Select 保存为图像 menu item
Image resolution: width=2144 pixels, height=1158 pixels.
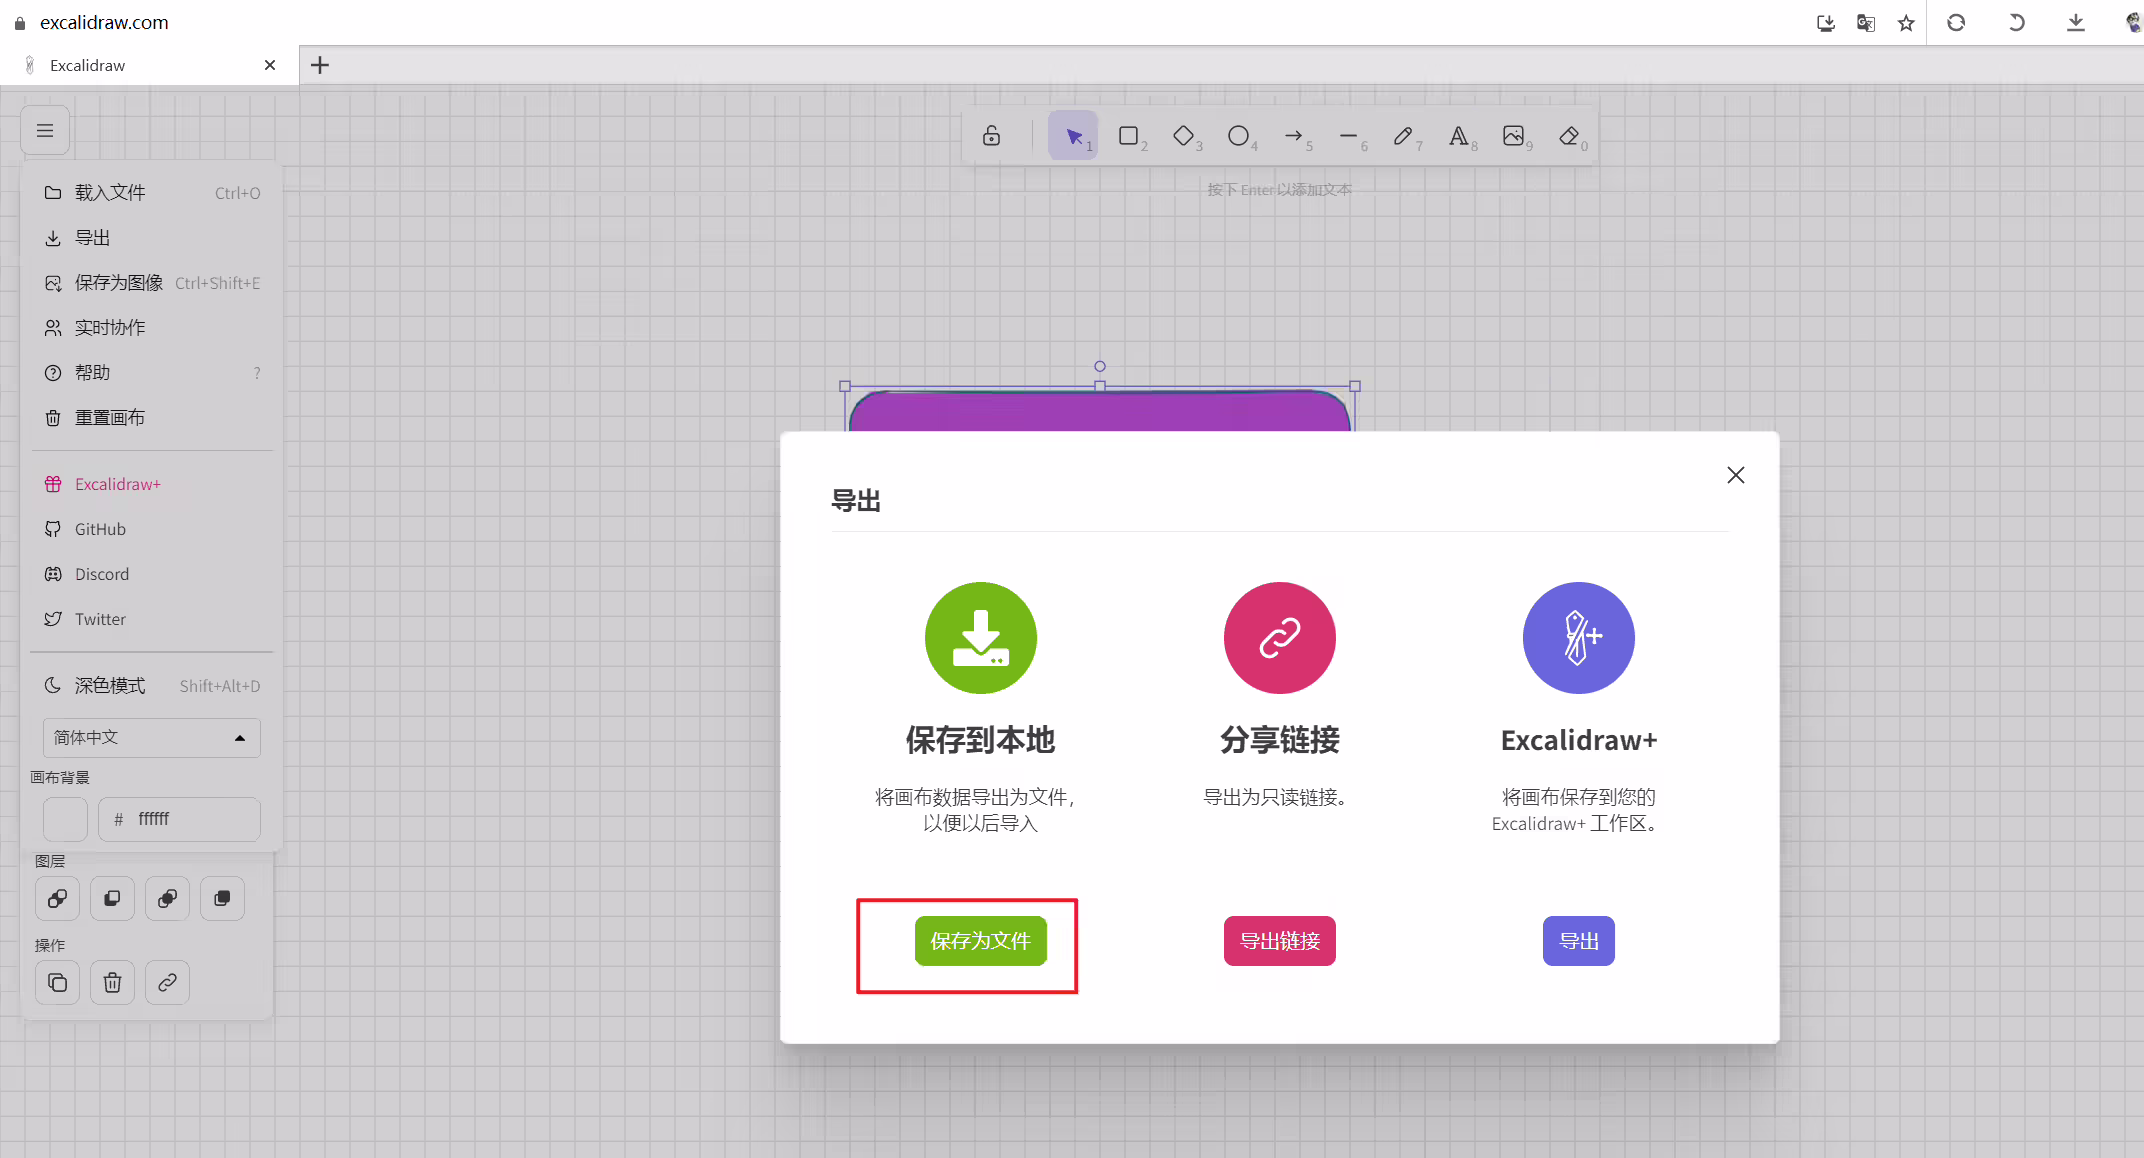point(152,283)
